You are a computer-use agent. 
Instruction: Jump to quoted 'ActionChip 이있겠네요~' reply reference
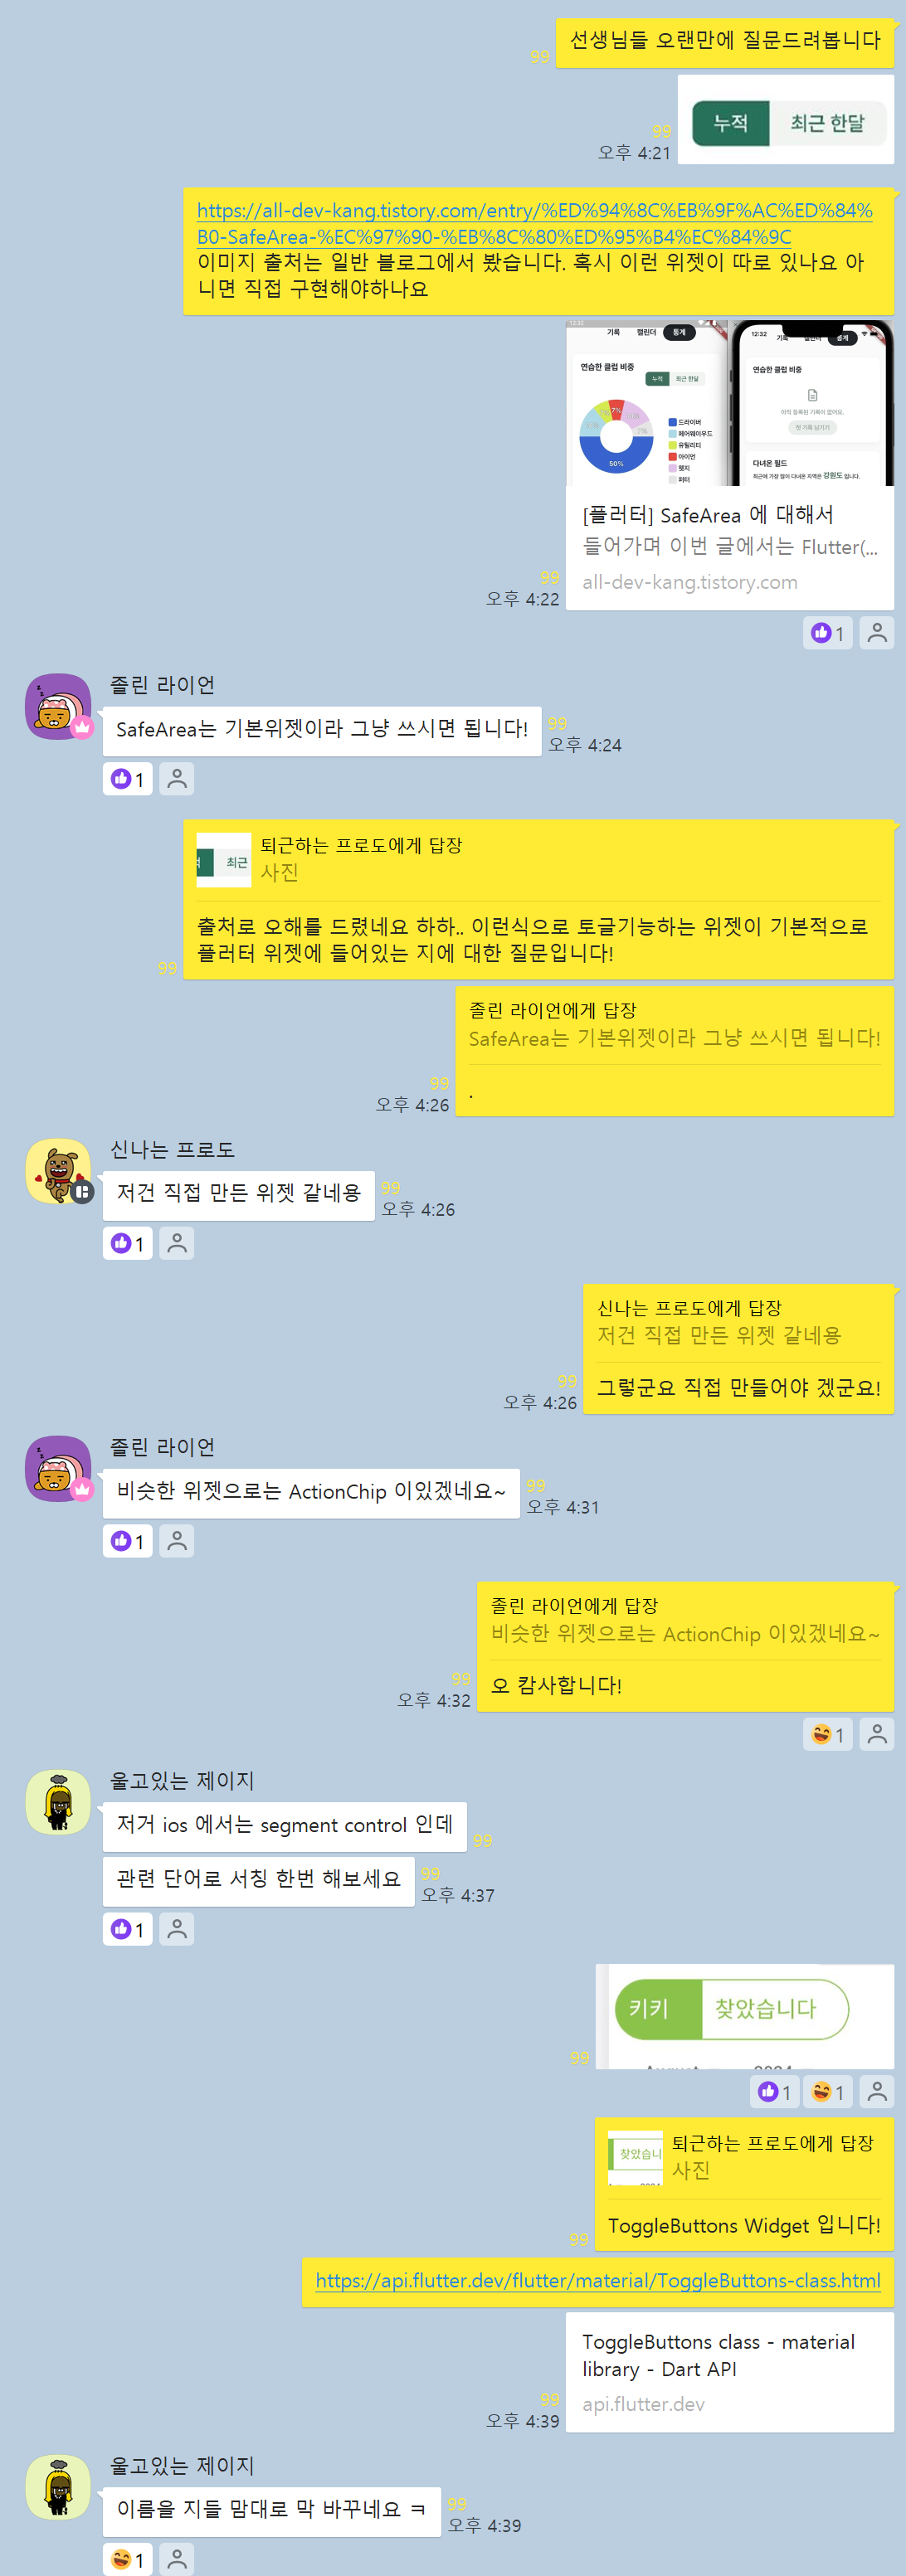click(x=685, y=1620)
